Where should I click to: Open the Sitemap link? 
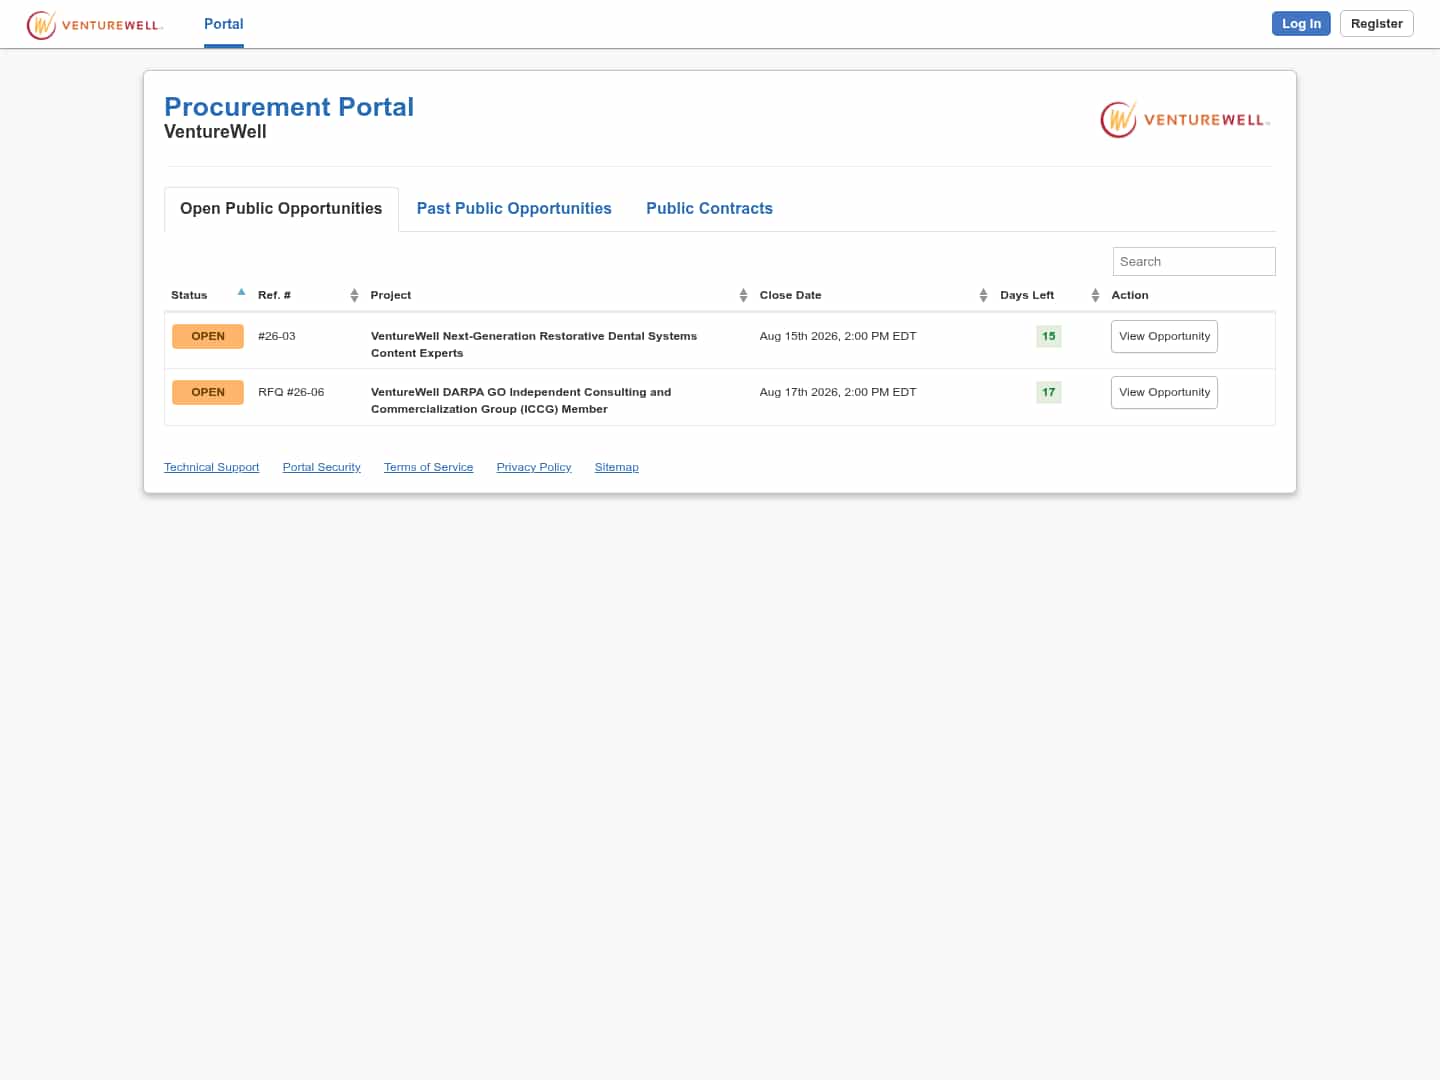(x=616, y=468)
